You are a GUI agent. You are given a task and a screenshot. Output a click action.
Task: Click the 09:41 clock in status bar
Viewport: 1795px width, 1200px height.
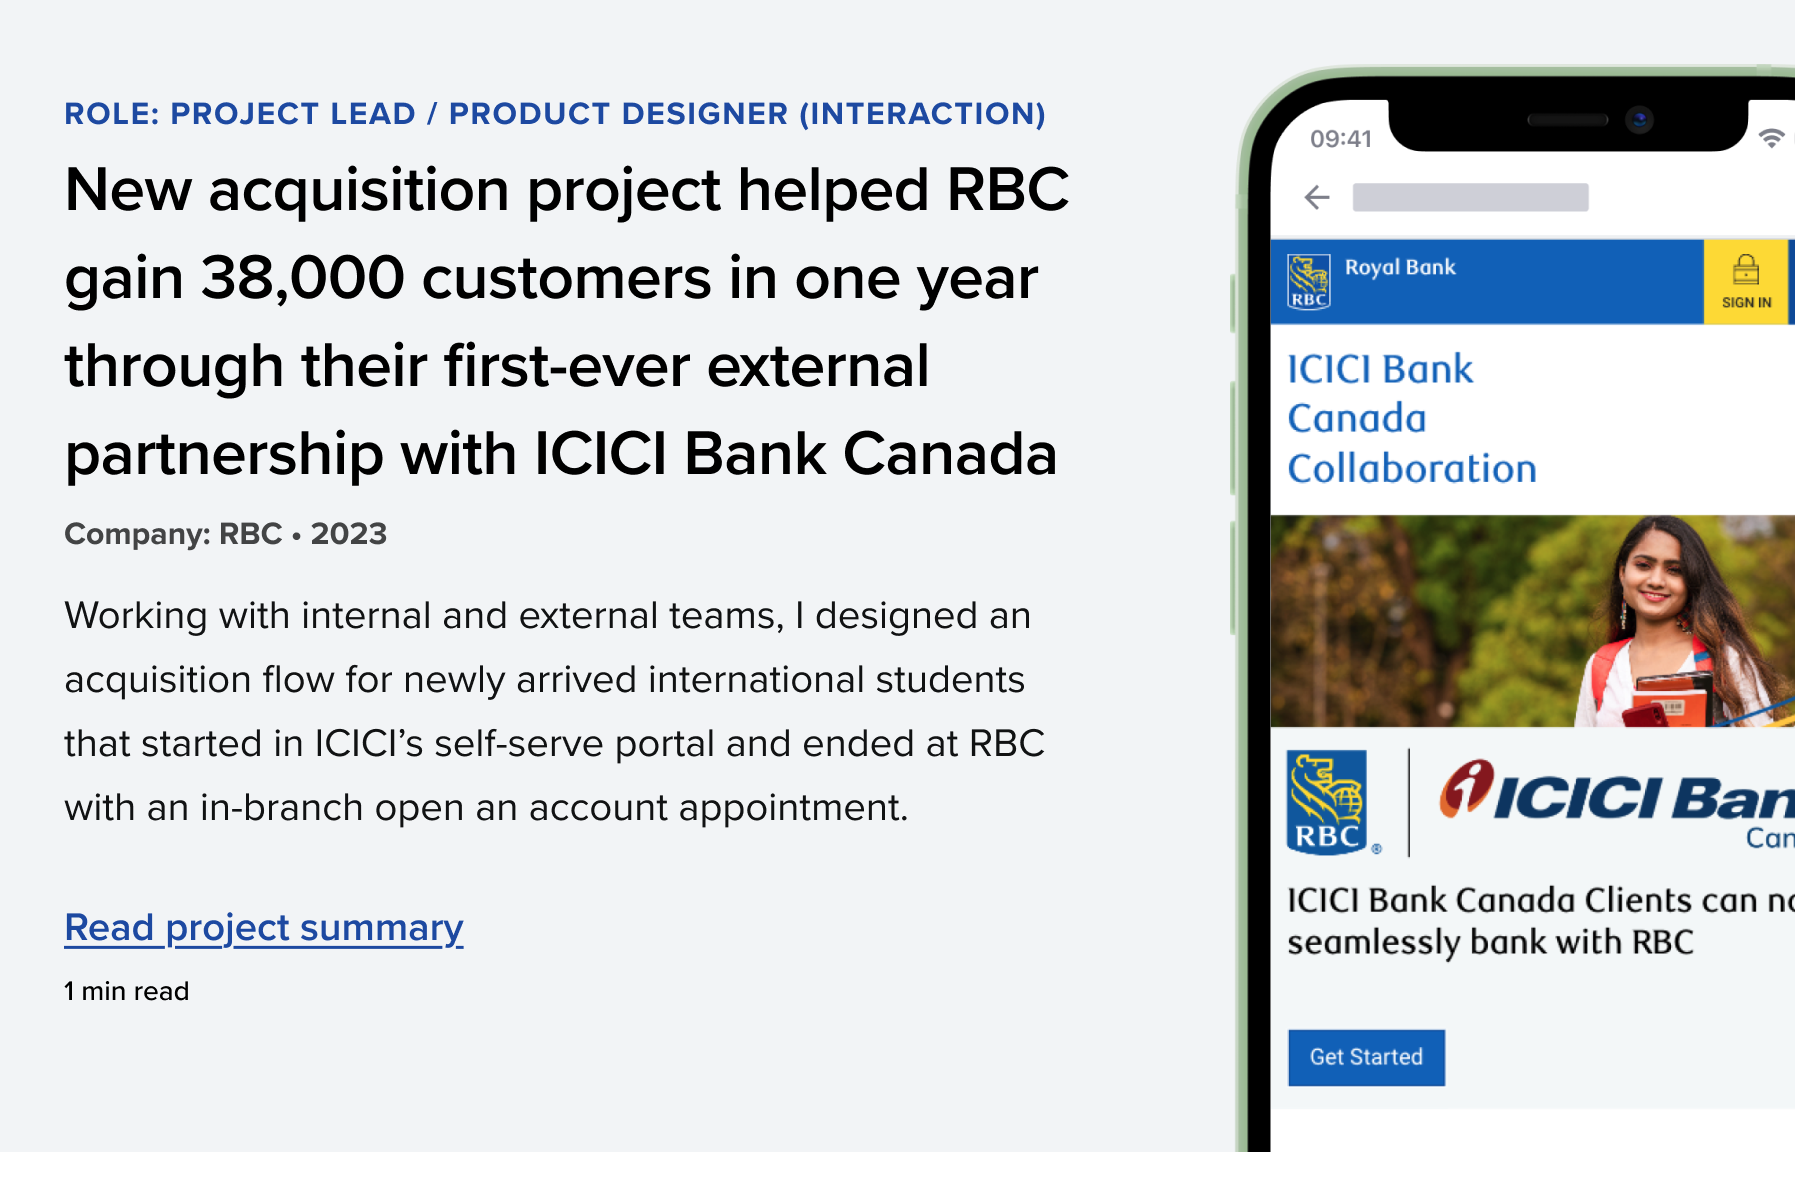1341,139
